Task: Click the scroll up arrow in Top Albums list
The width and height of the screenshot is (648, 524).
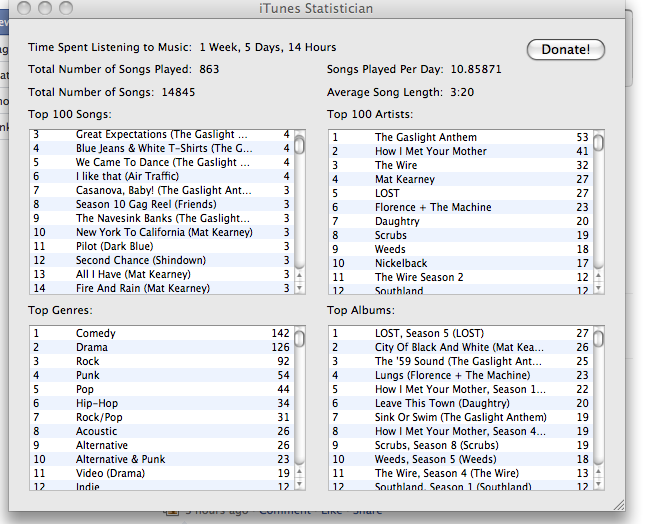Action: [x=598, y=472]
